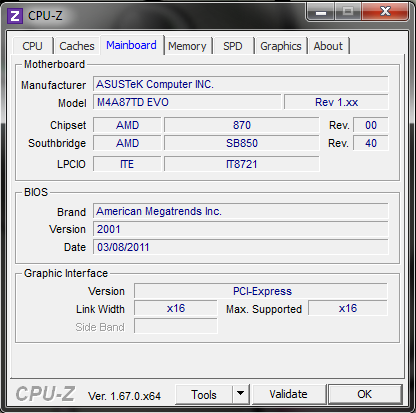Click the Ver. 1.67.0.x64 version text

[124, 396]
